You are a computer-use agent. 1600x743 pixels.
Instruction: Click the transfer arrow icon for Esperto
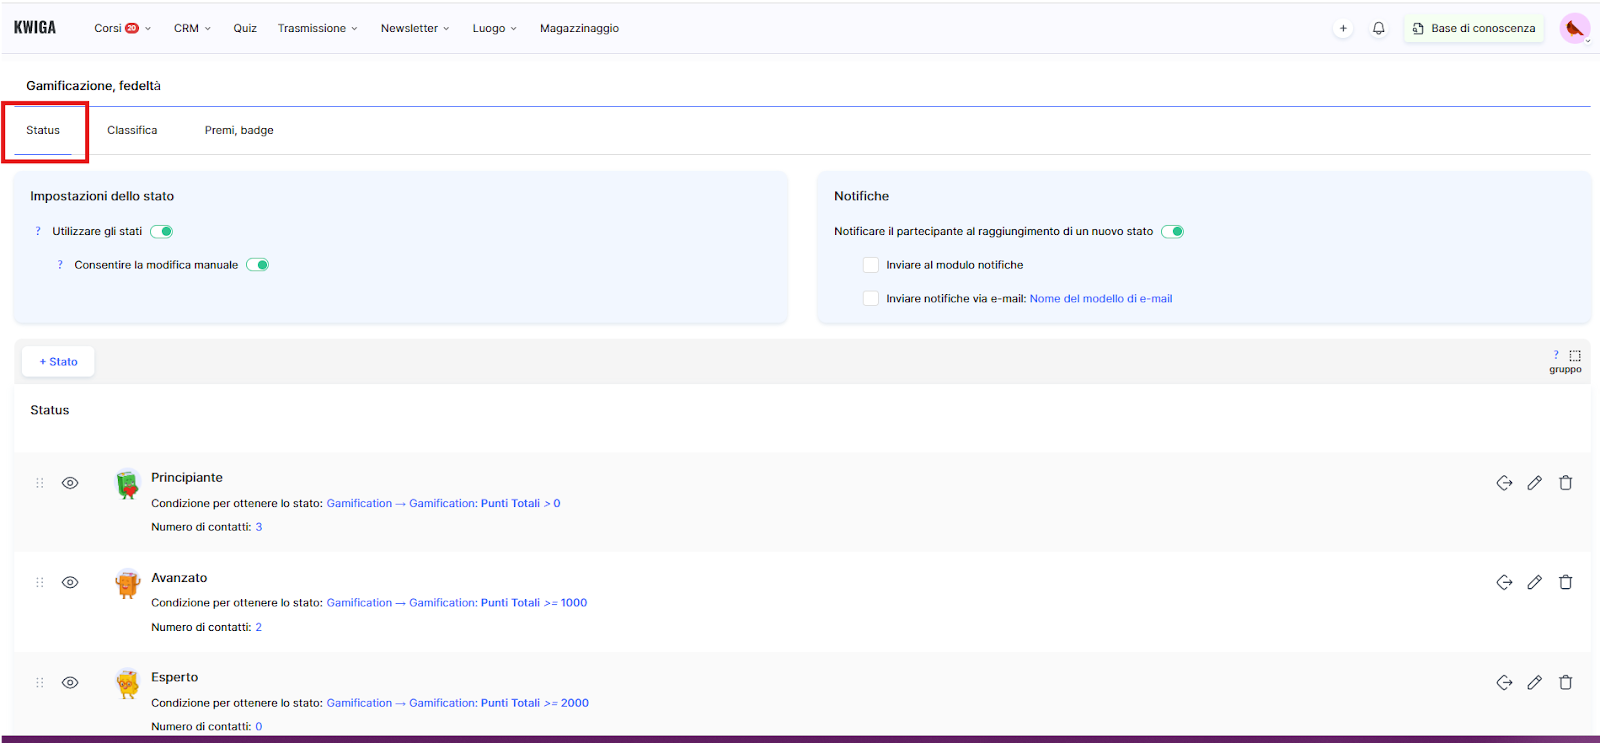click(1504, 683)
